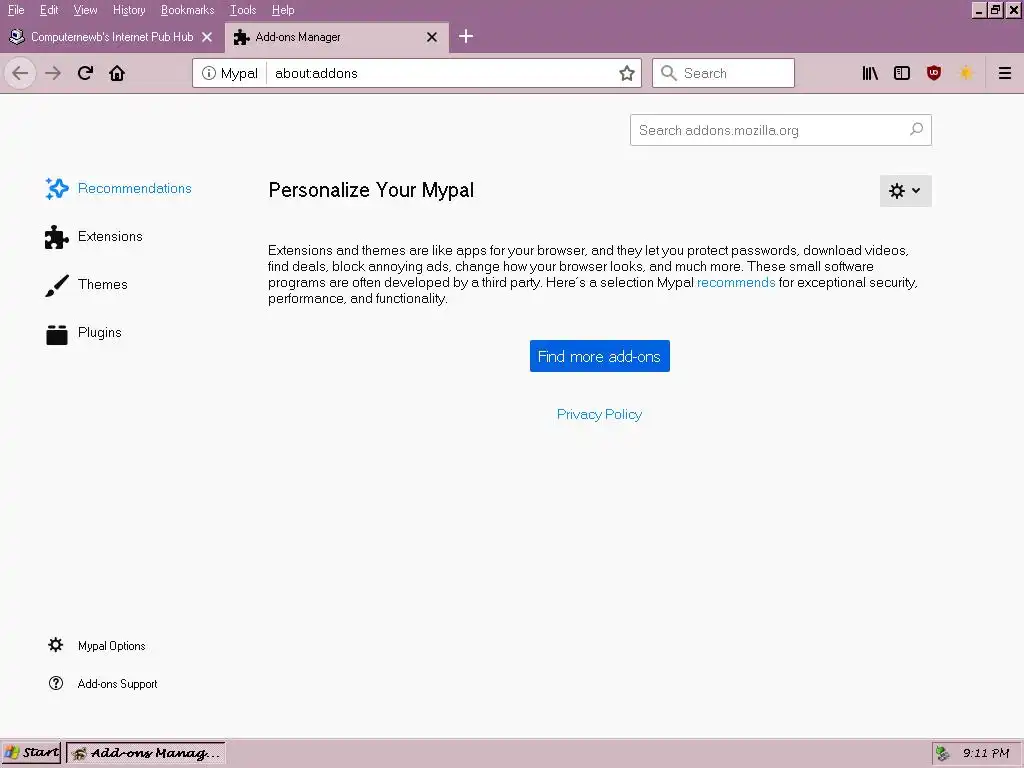Viewport: 1024px width, 768px height.
Task: Expand the gear tools dropdown
Action: (x=905, y=191)
